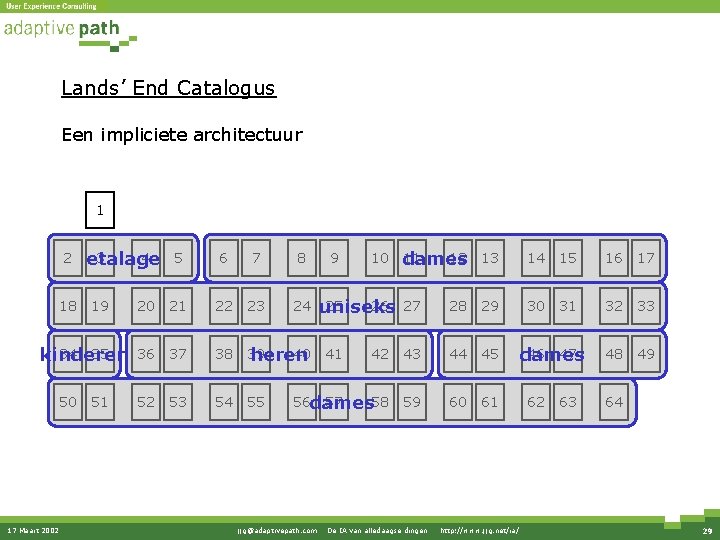Click page box 62
720x540 pixels.
tap(536, 402)
